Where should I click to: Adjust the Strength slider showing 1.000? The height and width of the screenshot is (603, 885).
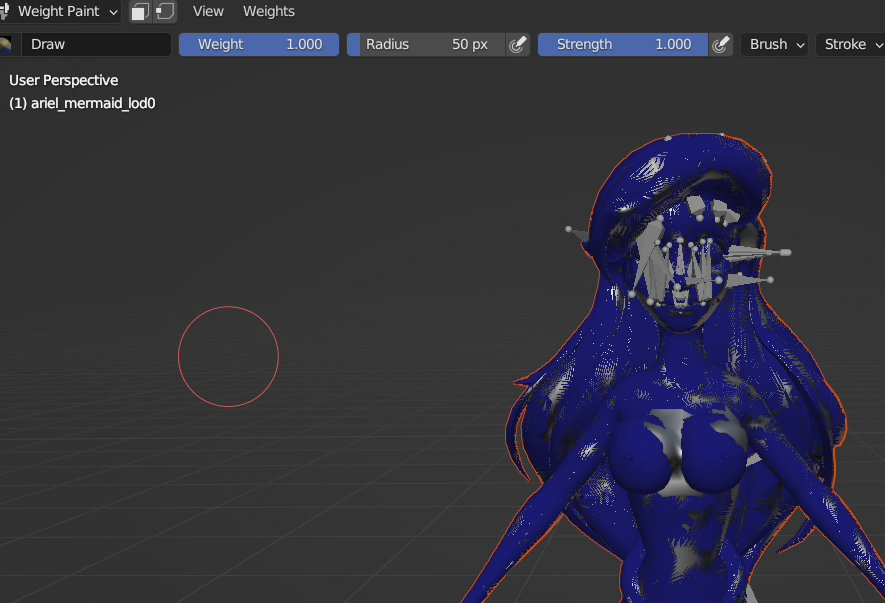(x=623, y=45)
